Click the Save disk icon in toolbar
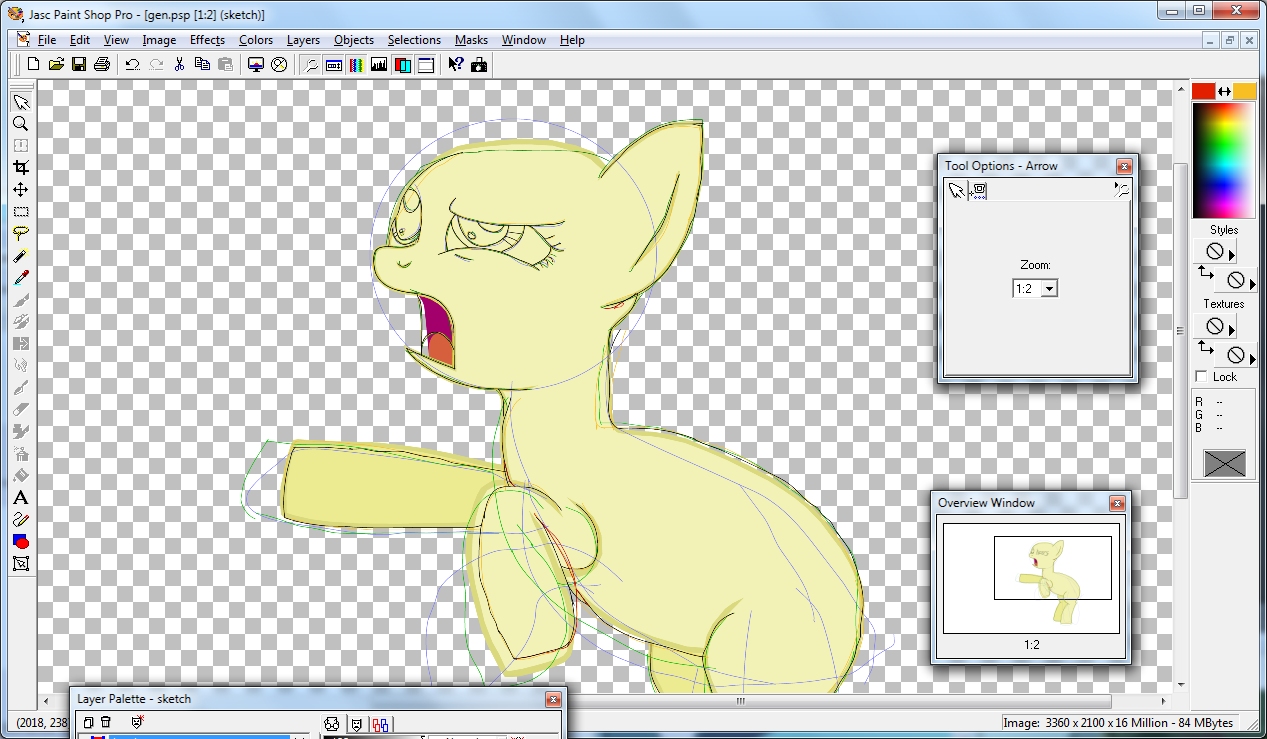The image size is (1267, 739). (x=79, y=65)
